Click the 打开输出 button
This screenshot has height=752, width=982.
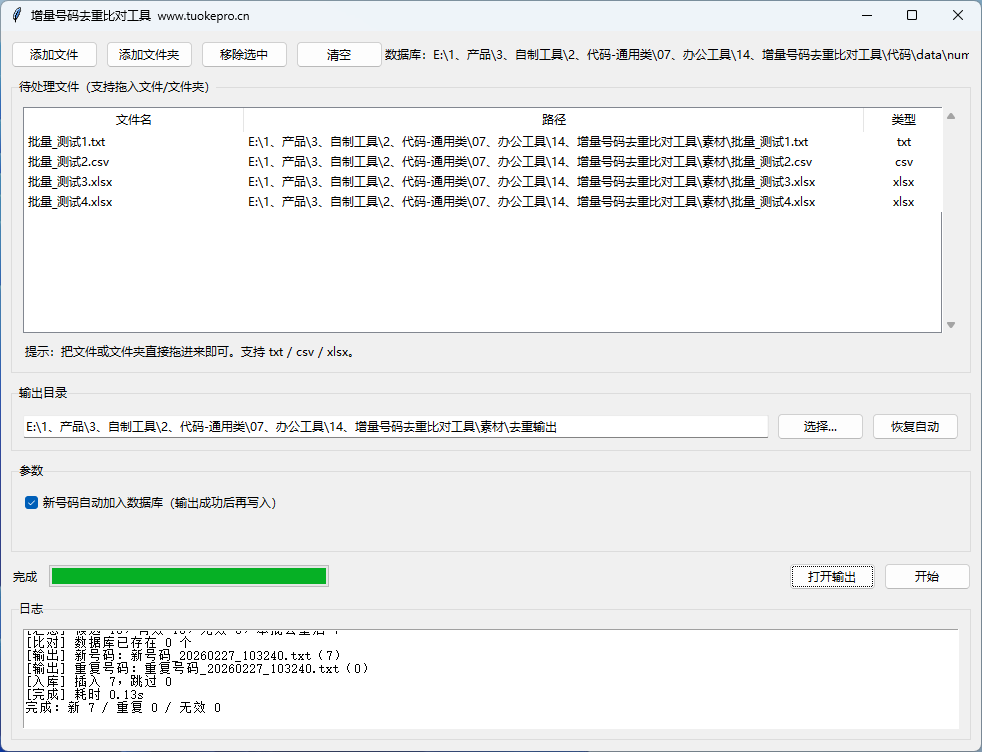tap(832, 576)
